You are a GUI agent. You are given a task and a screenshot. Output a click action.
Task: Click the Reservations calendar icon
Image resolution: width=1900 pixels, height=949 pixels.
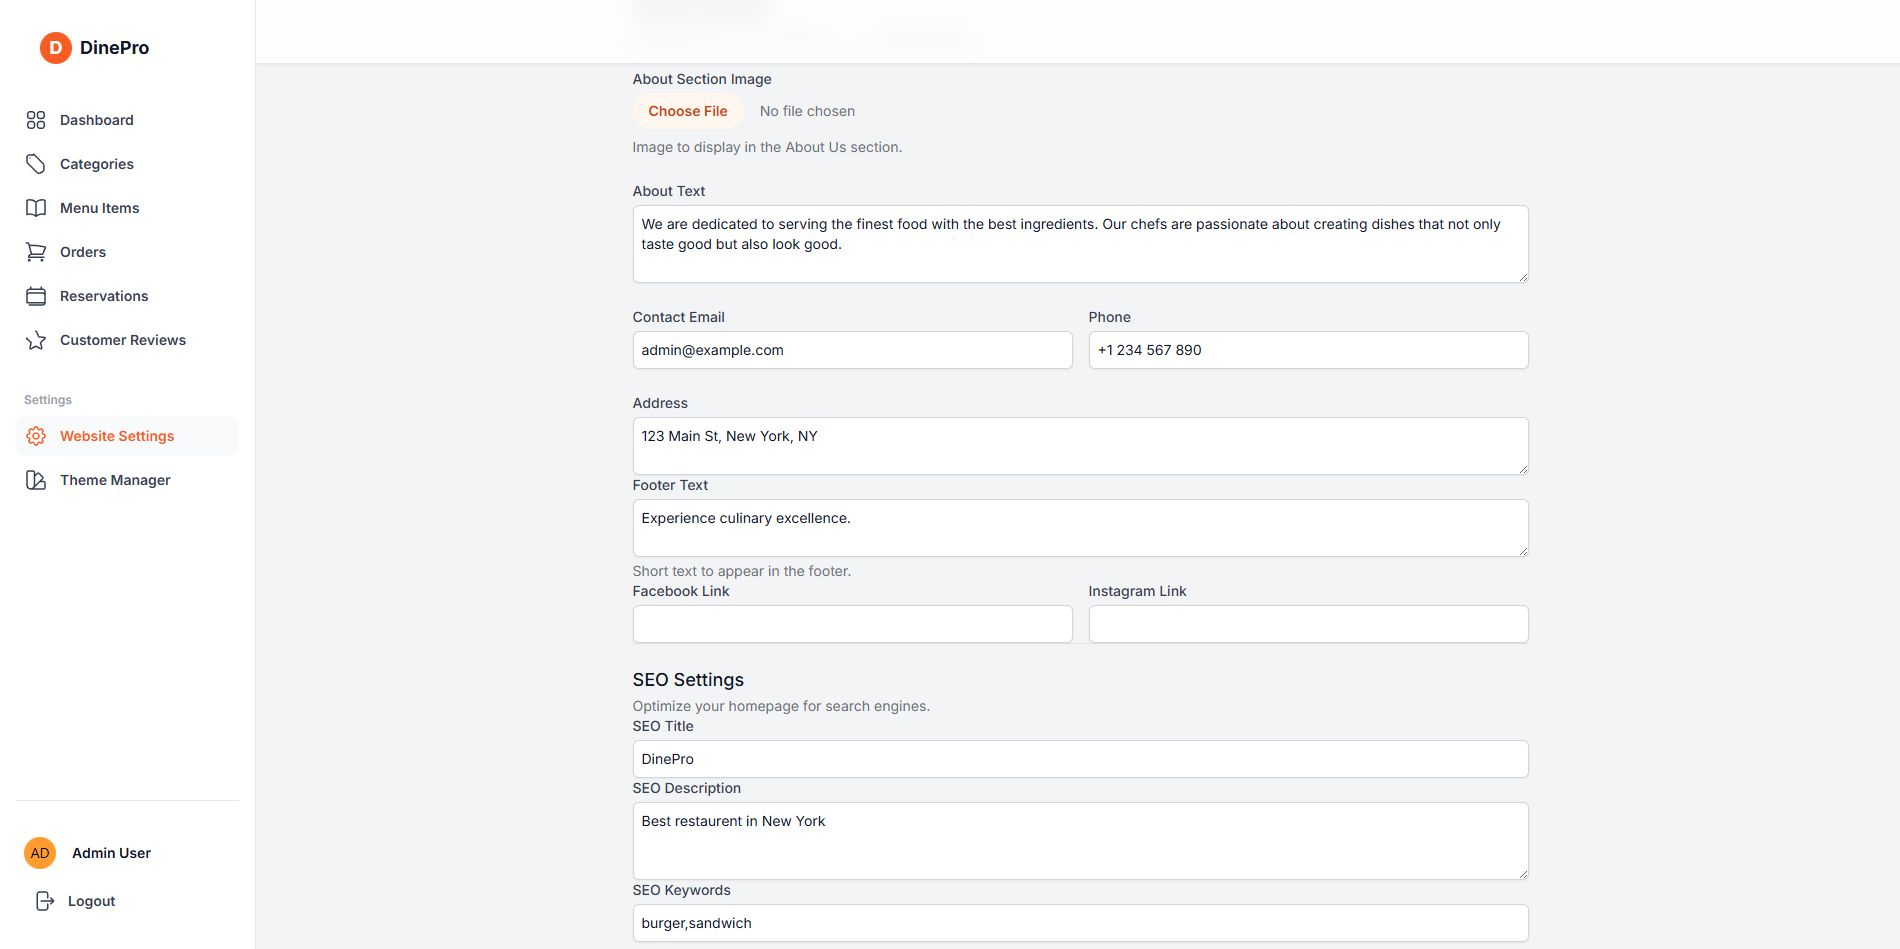(36, 296)
